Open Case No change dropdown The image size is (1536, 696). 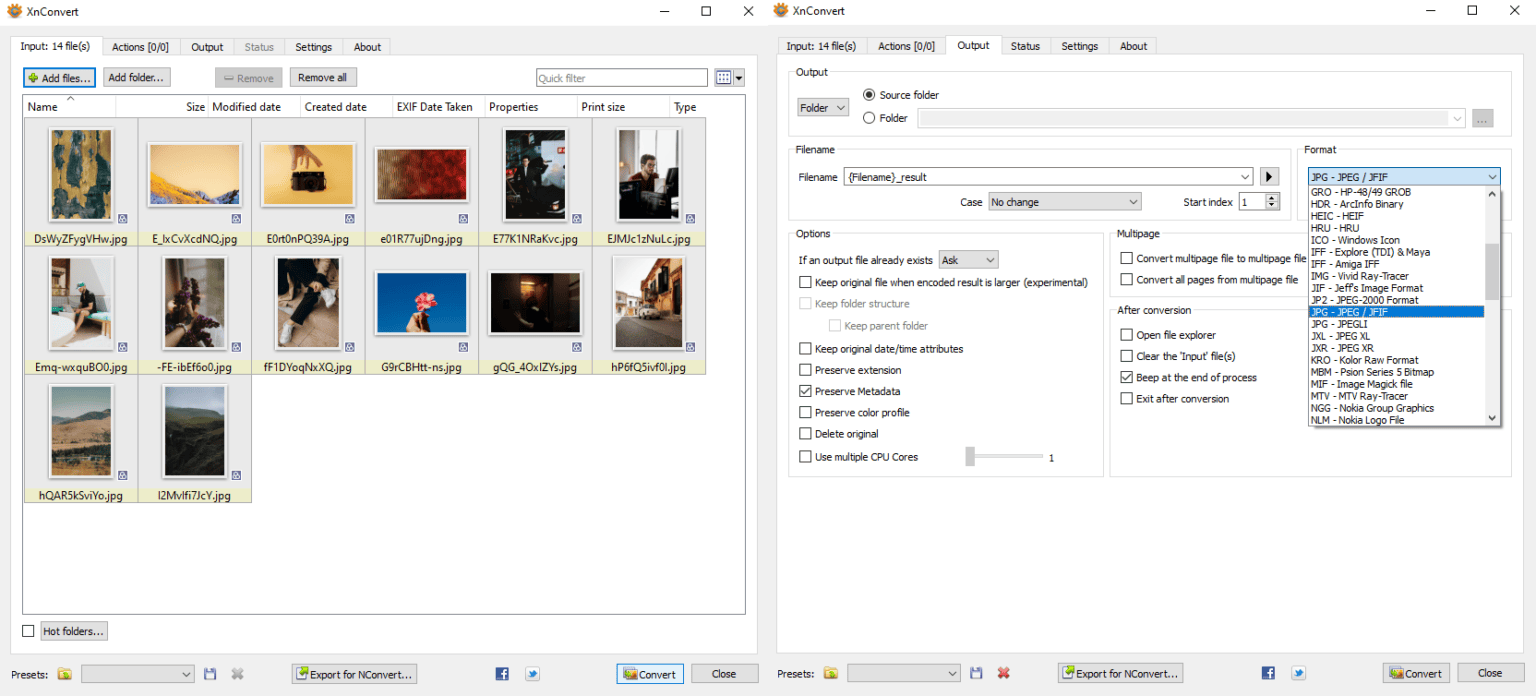tap(1064, 202)
